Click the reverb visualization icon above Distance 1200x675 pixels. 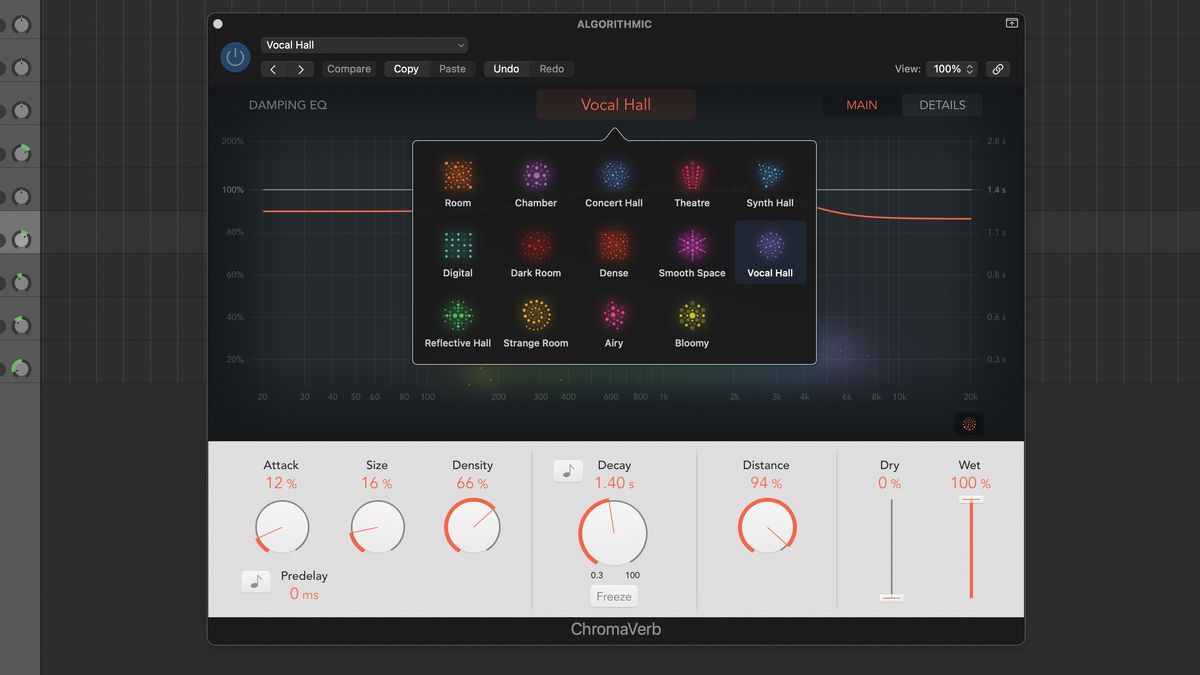968,423
